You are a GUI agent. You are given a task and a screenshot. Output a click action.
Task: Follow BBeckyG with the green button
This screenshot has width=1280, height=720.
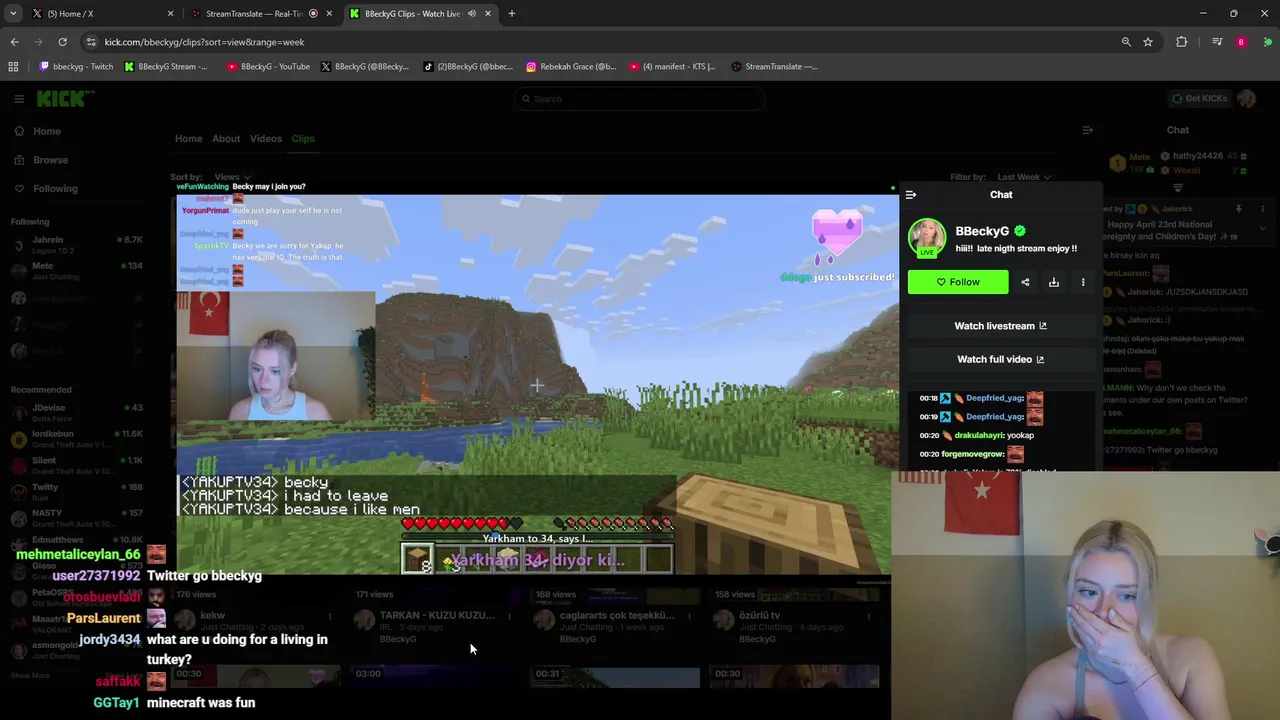coord(958,282)
